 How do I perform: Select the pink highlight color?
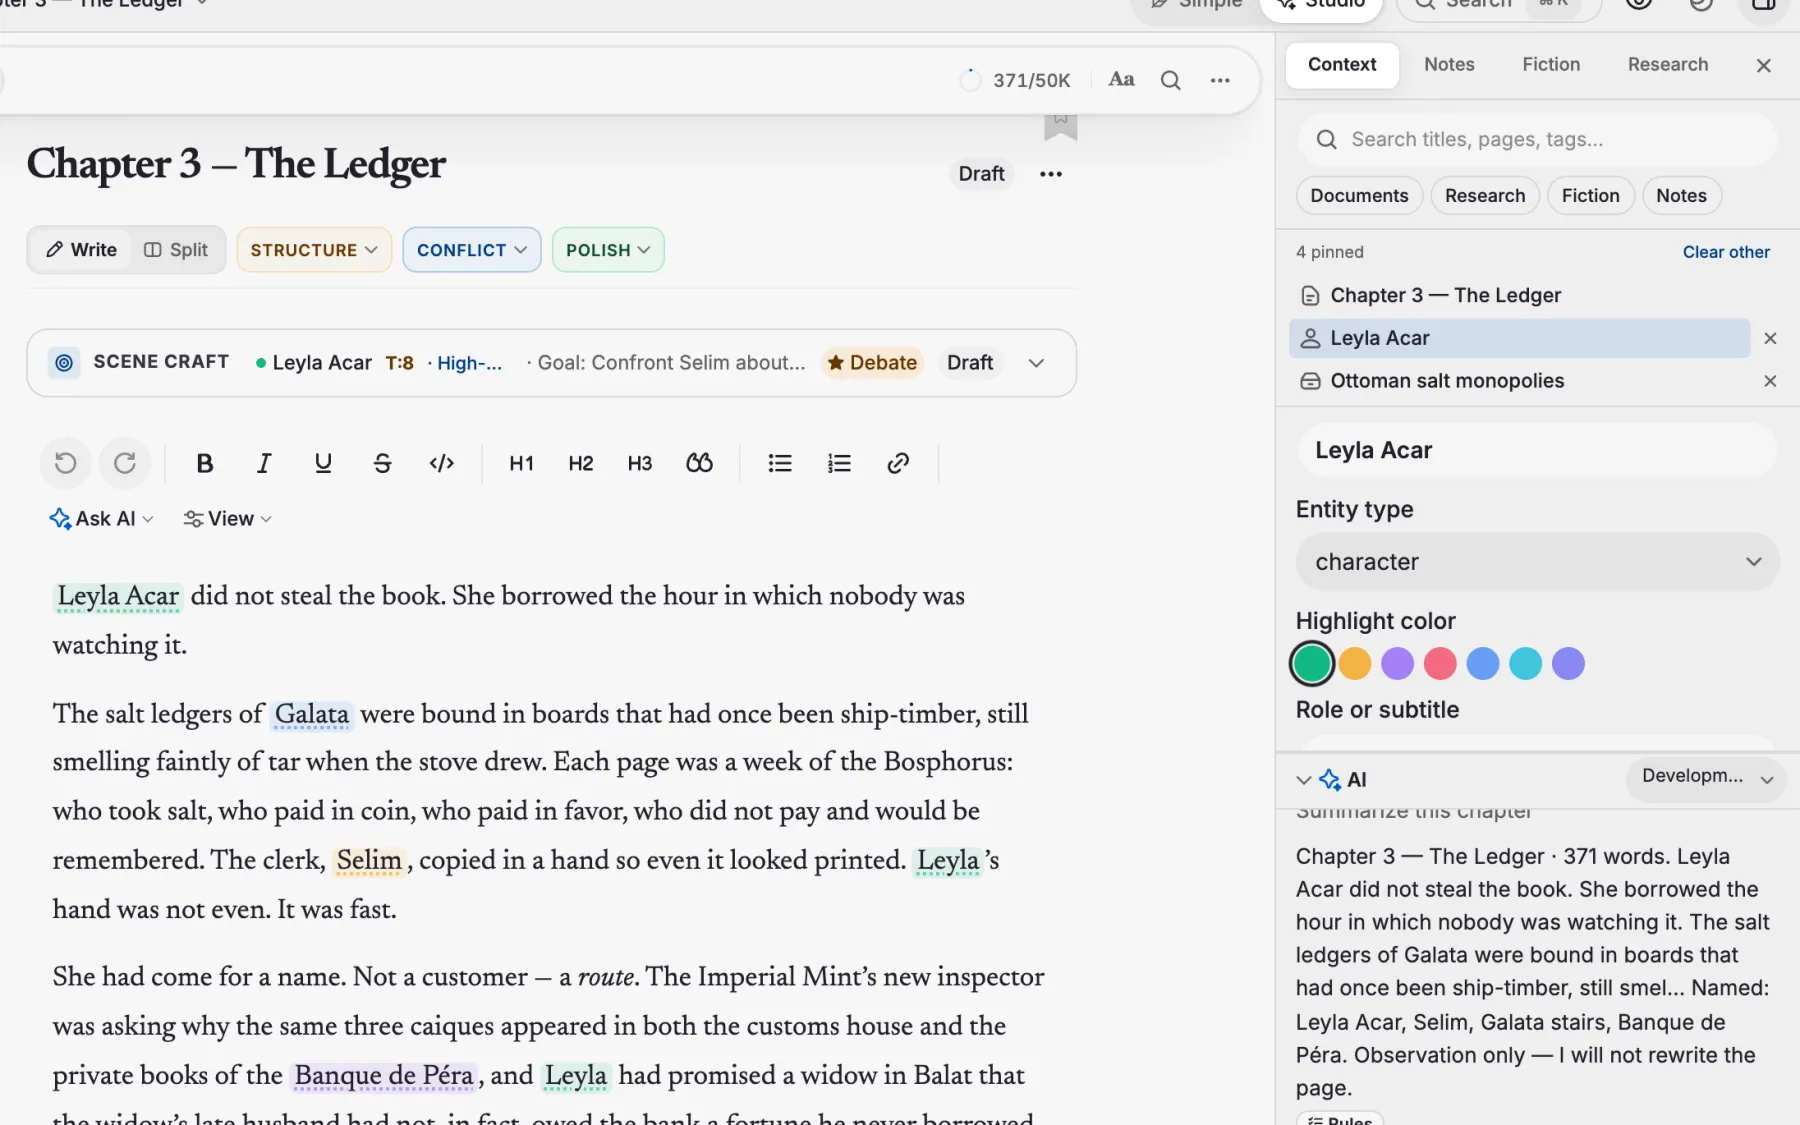[x=1439, y=663]
